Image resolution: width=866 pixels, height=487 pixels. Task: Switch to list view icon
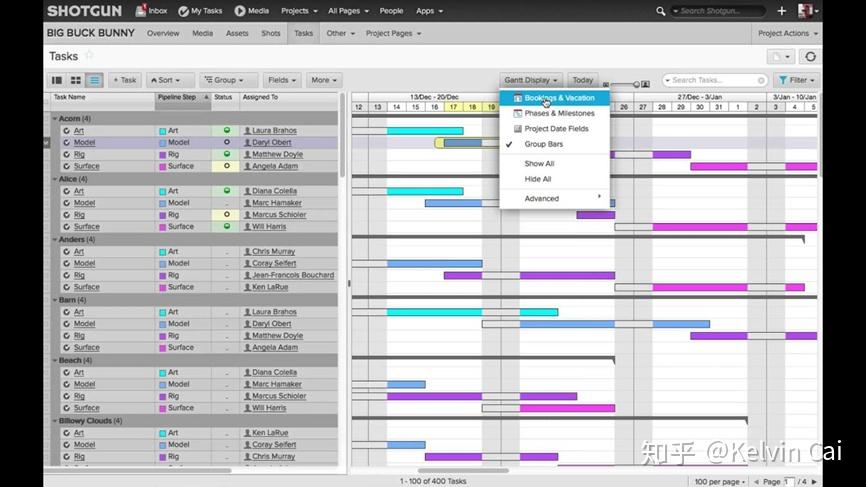[x=94, y=80]
